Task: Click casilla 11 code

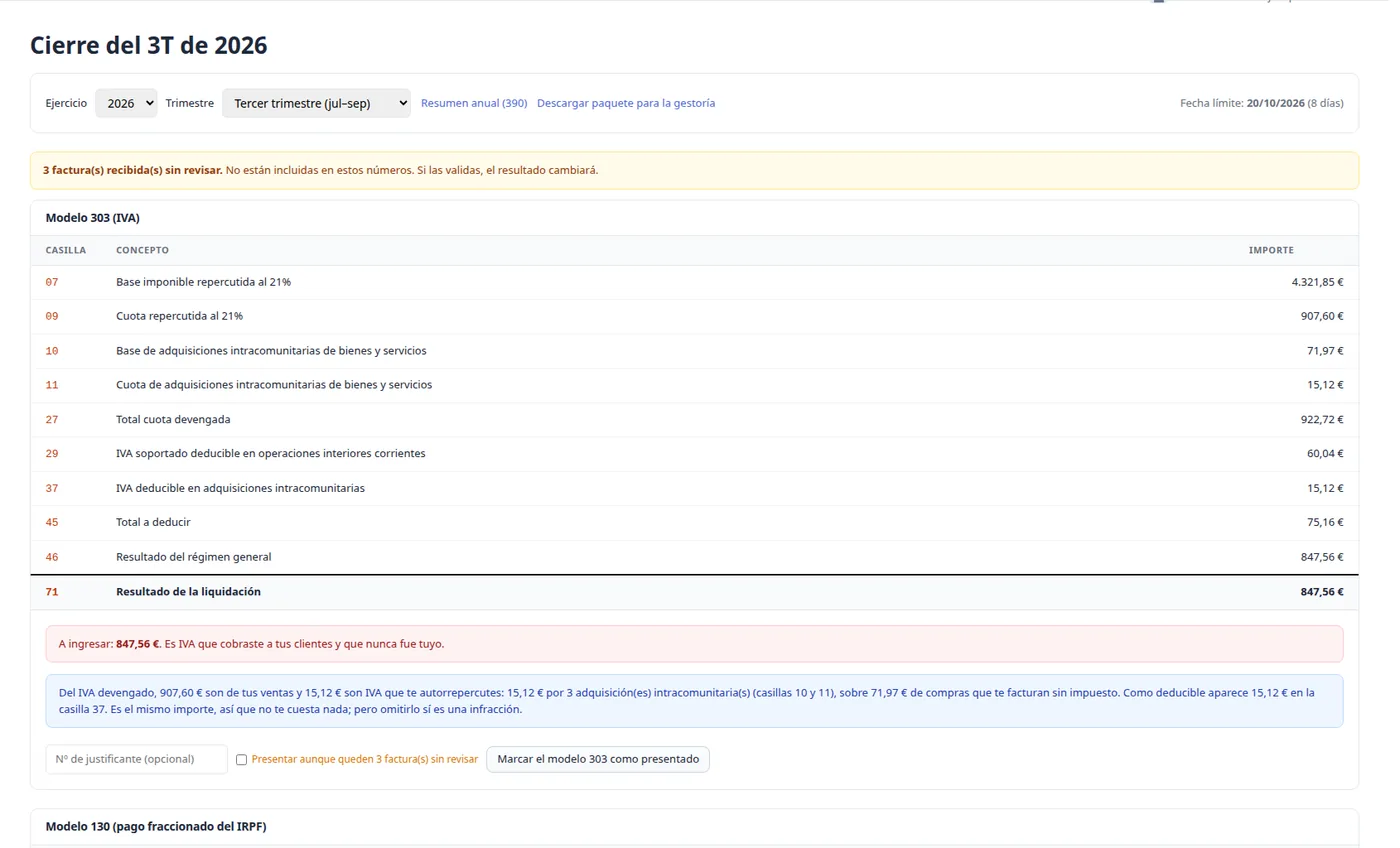Action: (52, 385)
